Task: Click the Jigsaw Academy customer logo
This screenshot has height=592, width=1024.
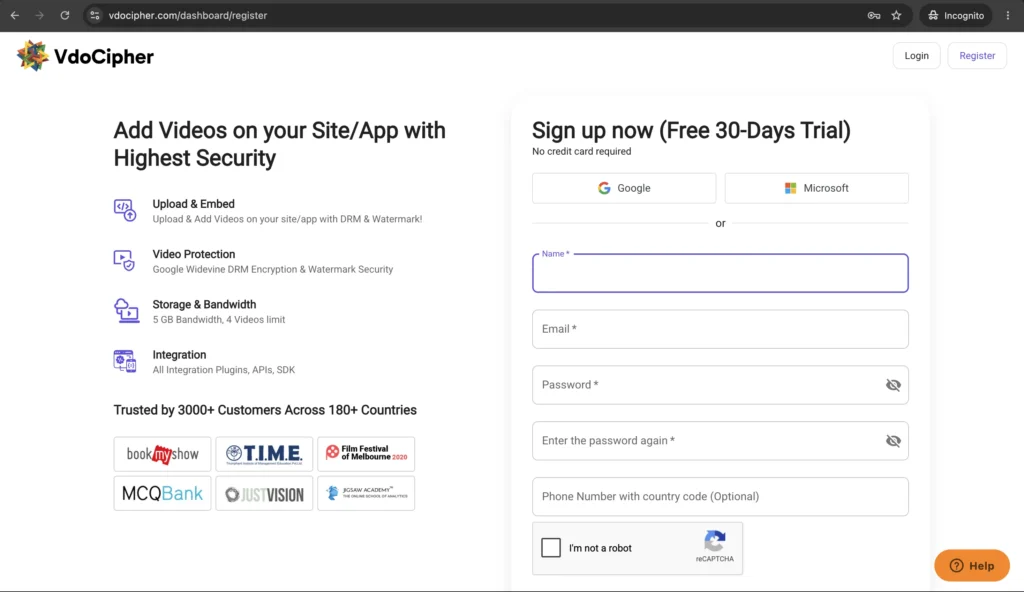Action: tap(366, 493)
